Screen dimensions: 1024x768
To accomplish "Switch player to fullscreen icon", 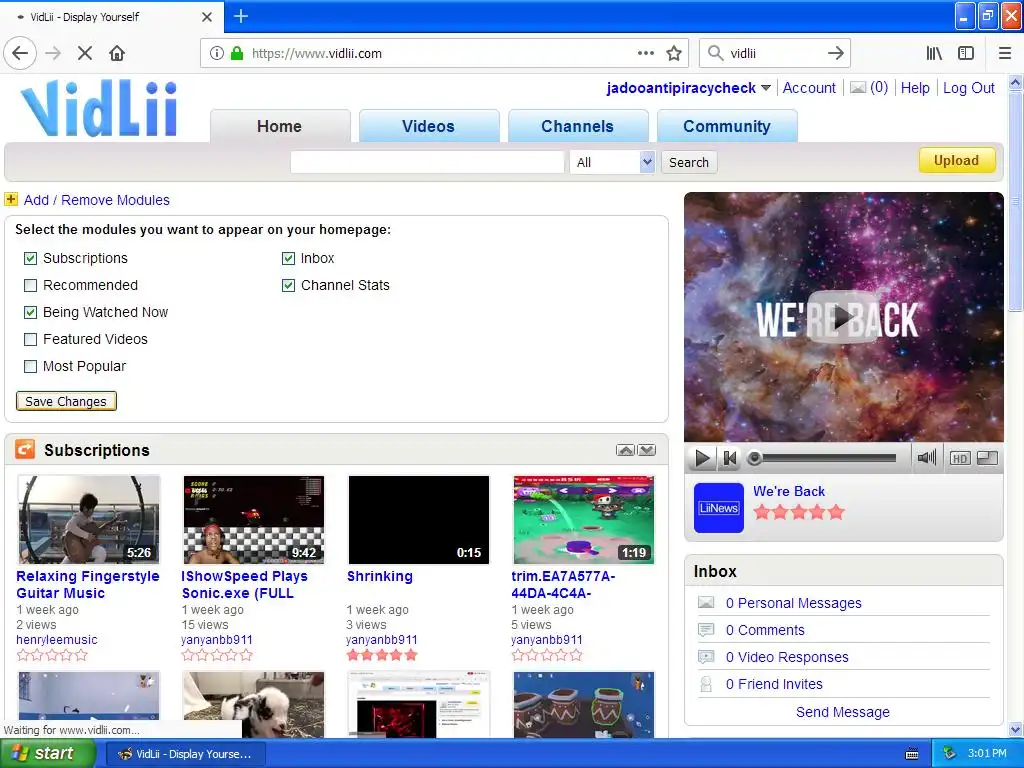I will coord(987,458).
